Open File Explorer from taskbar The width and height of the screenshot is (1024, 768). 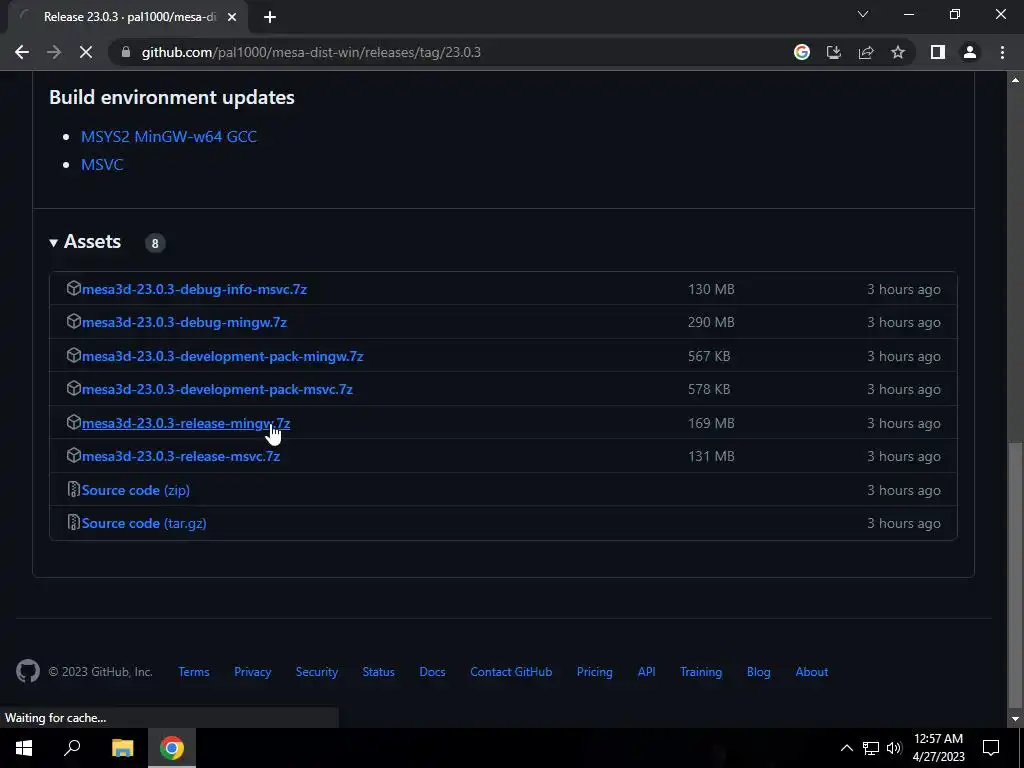click(x=122, y=748)
